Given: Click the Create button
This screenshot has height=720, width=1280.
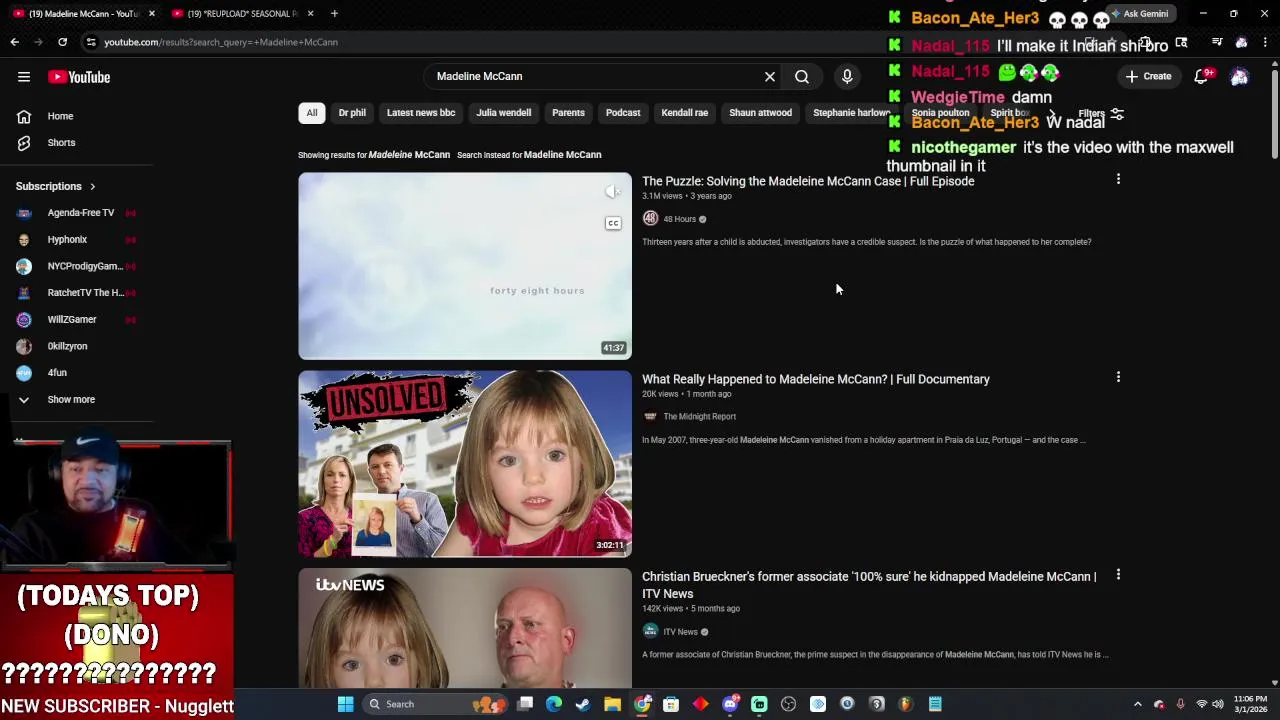Looking at the screenshot, I should [x=1147, y=77].
